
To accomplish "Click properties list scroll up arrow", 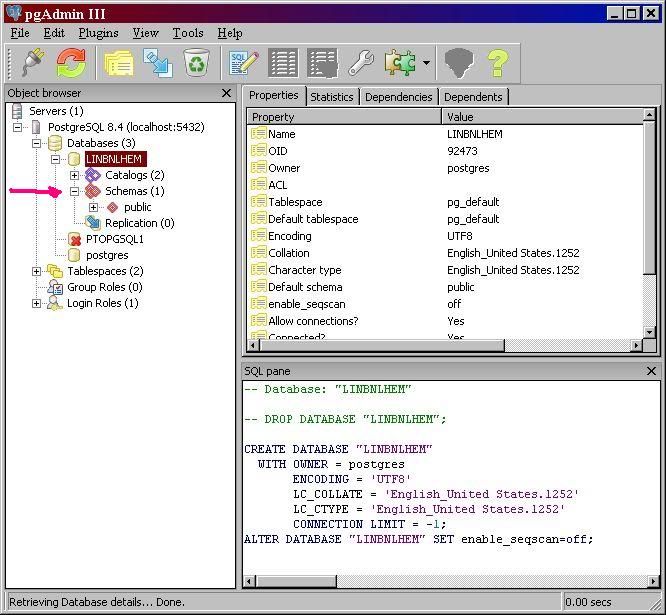I will 649,115.
